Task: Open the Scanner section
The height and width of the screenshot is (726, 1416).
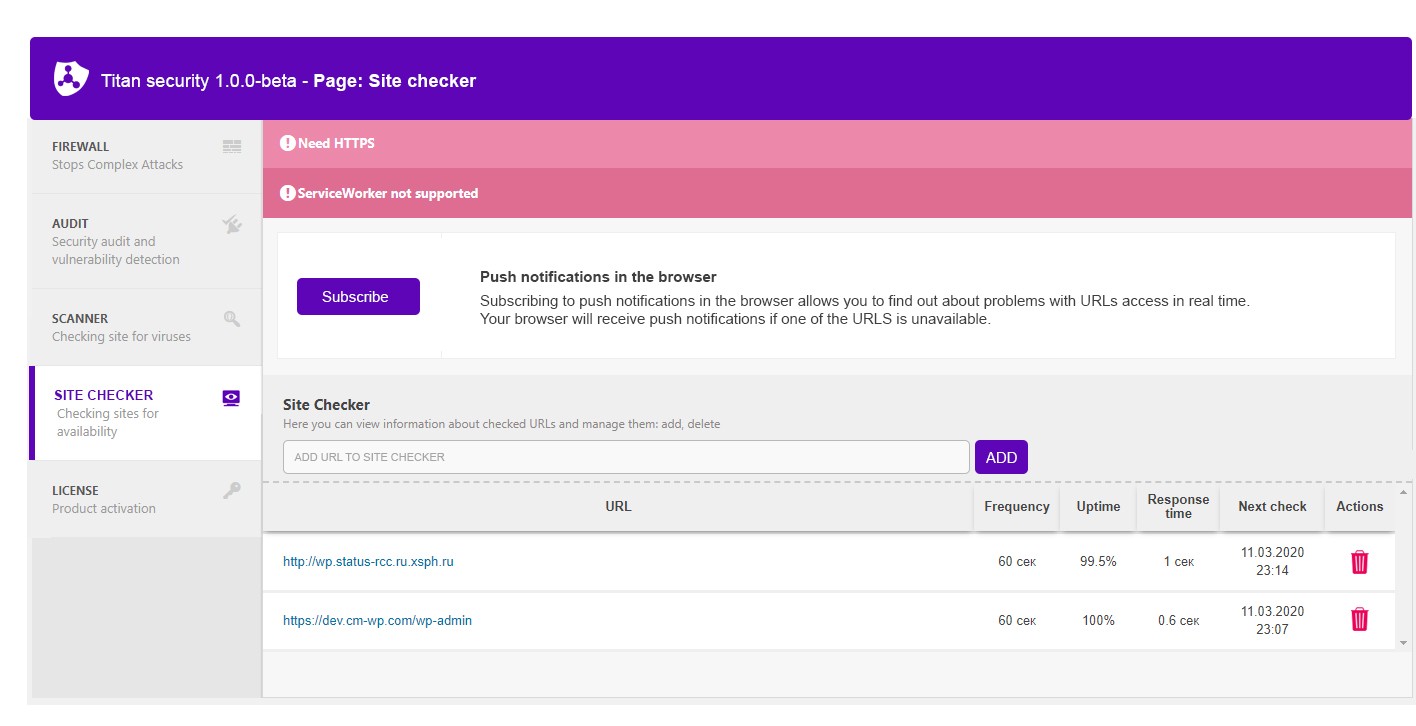Action: click(146, 327)
